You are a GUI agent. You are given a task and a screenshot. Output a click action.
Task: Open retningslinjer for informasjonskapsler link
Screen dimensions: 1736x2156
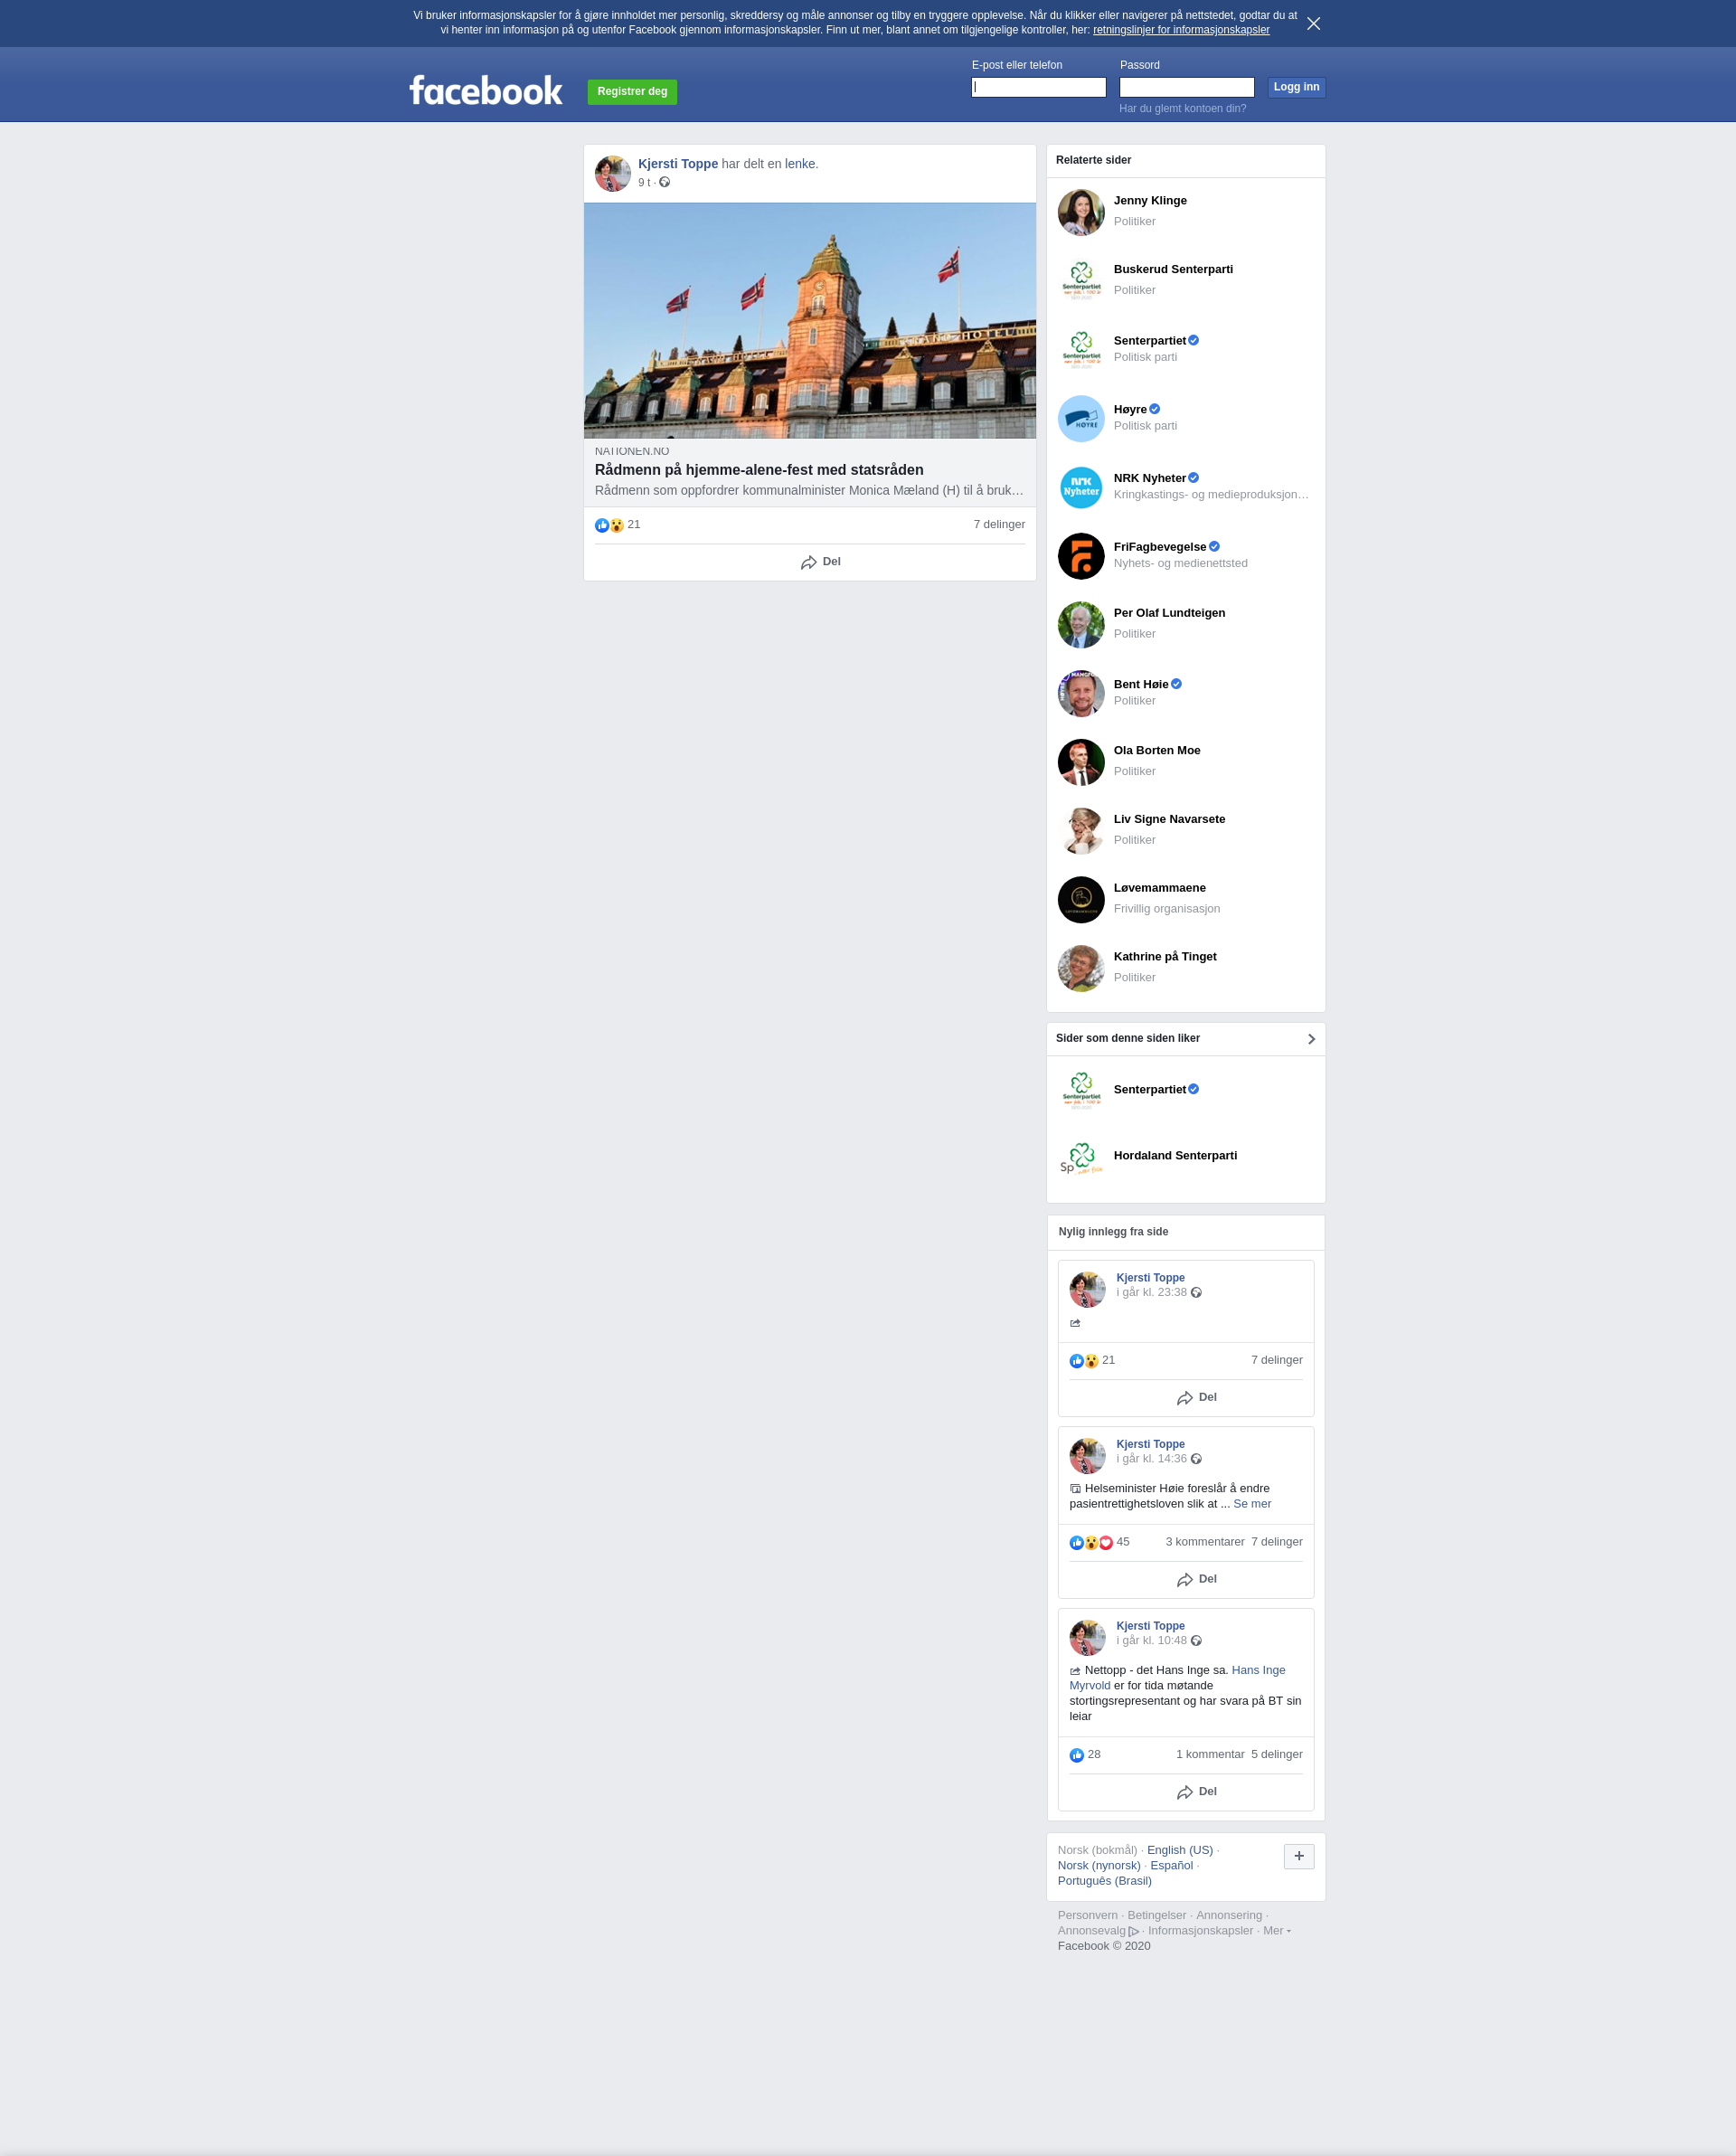[1181, 30]
